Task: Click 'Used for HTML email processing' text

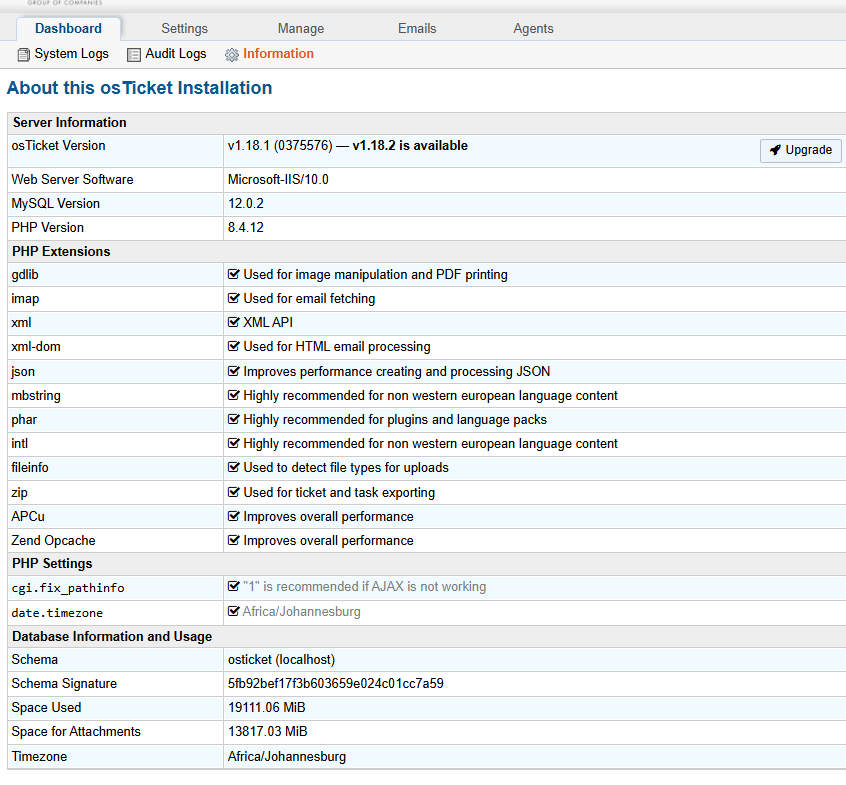Action: click(x=337, y=346)
